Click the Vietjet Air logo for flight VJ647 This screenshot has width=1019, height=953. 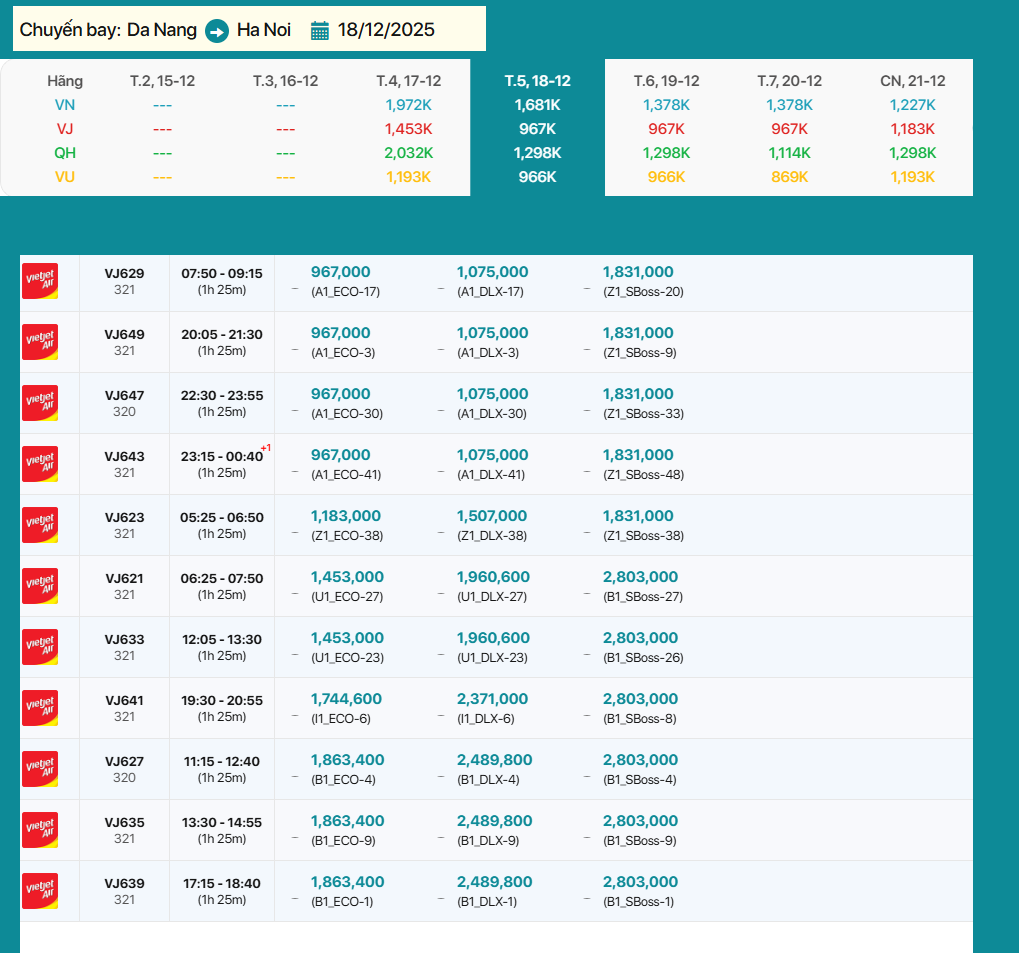(40, 403)
